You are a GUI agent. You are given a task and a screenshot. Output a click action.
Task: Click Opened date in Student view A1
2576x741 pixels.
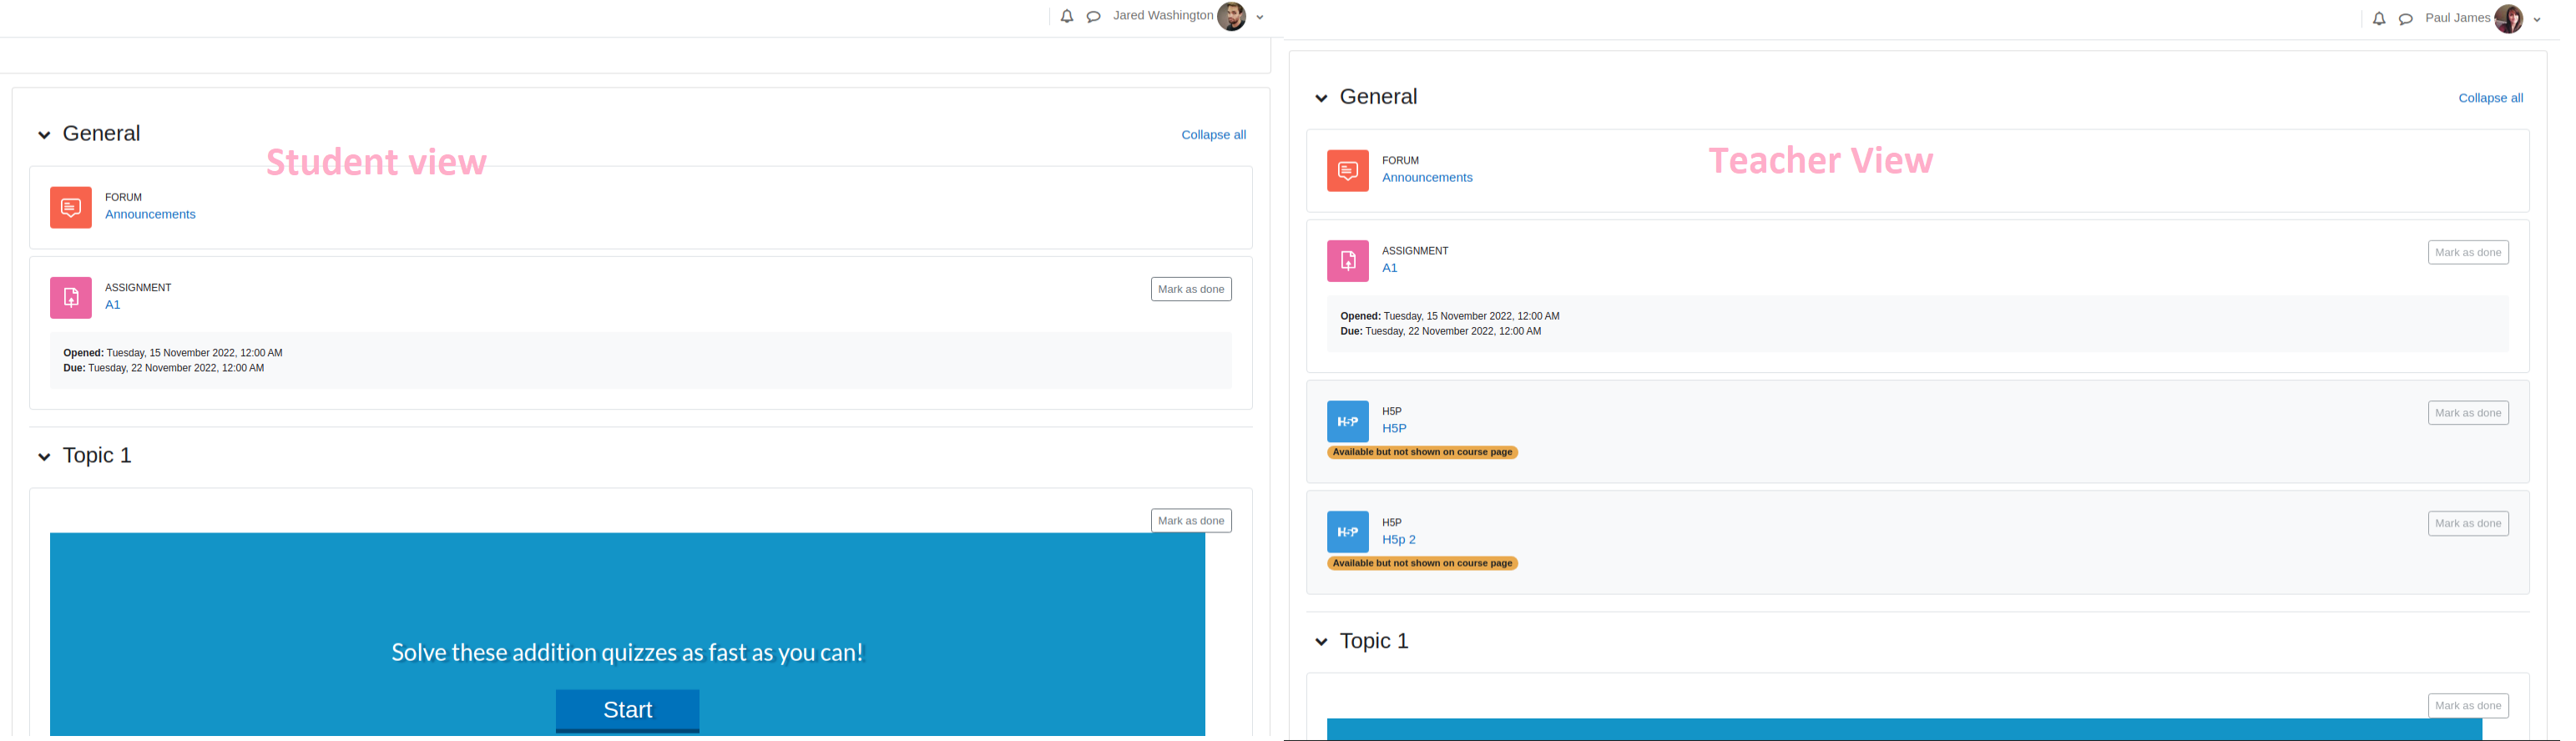tap(173, 354)
